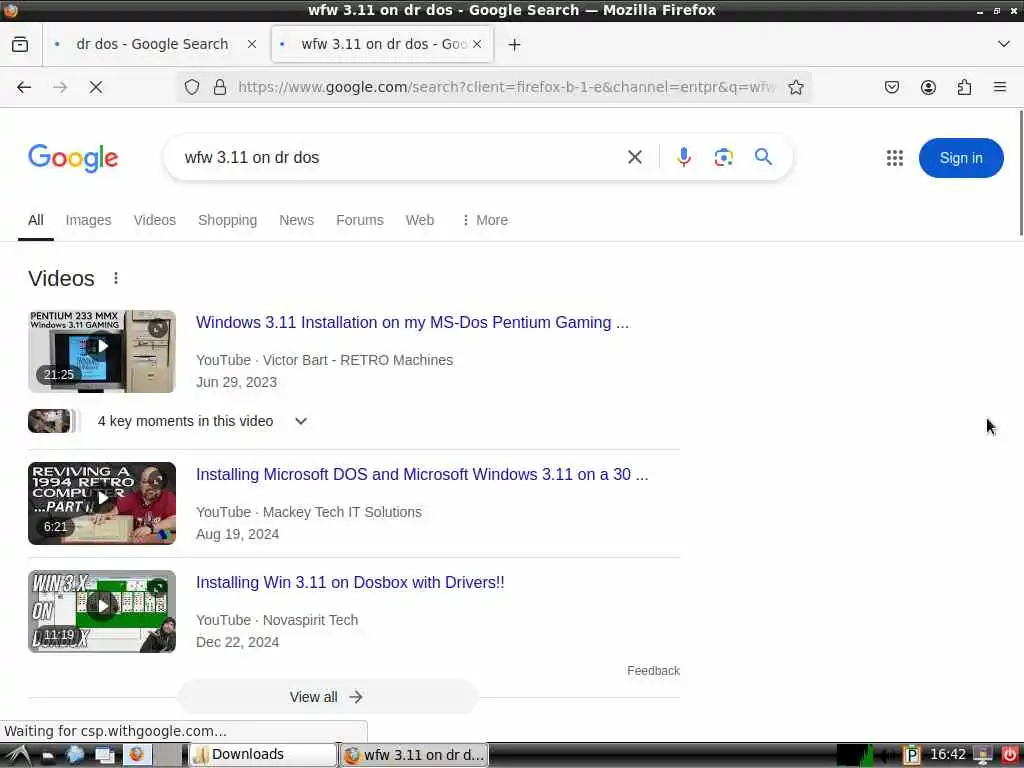1024x768 pixels.
Task: Switch to Images results
Action: (x=88, y=220)
